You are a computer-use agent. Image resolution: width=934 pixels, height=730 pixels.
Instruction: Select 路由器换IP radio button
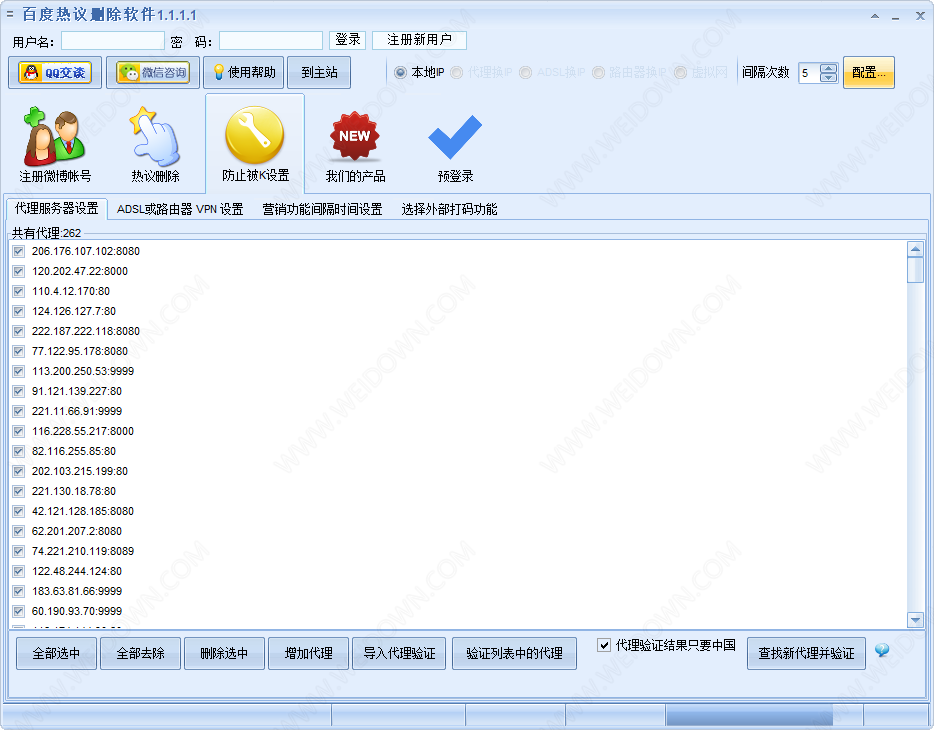pyautogui.click(x=599, y=73)
